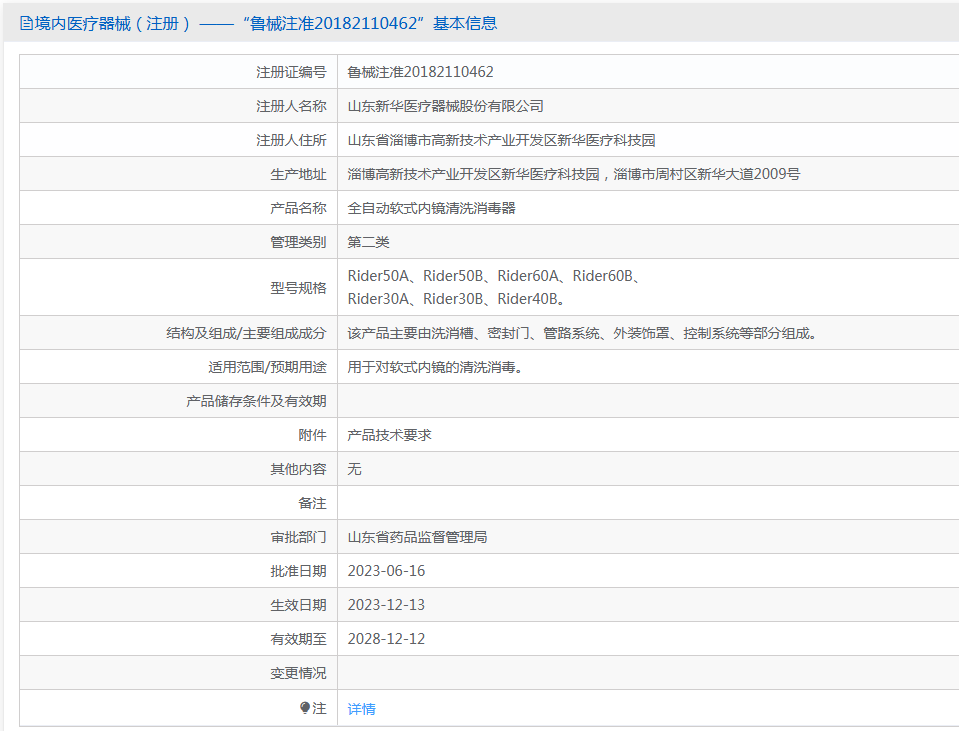Image resolution: width=959 pixels, height=731 pixels.
Task: Click the 管理类别 label
Action: tap(298, 242)
